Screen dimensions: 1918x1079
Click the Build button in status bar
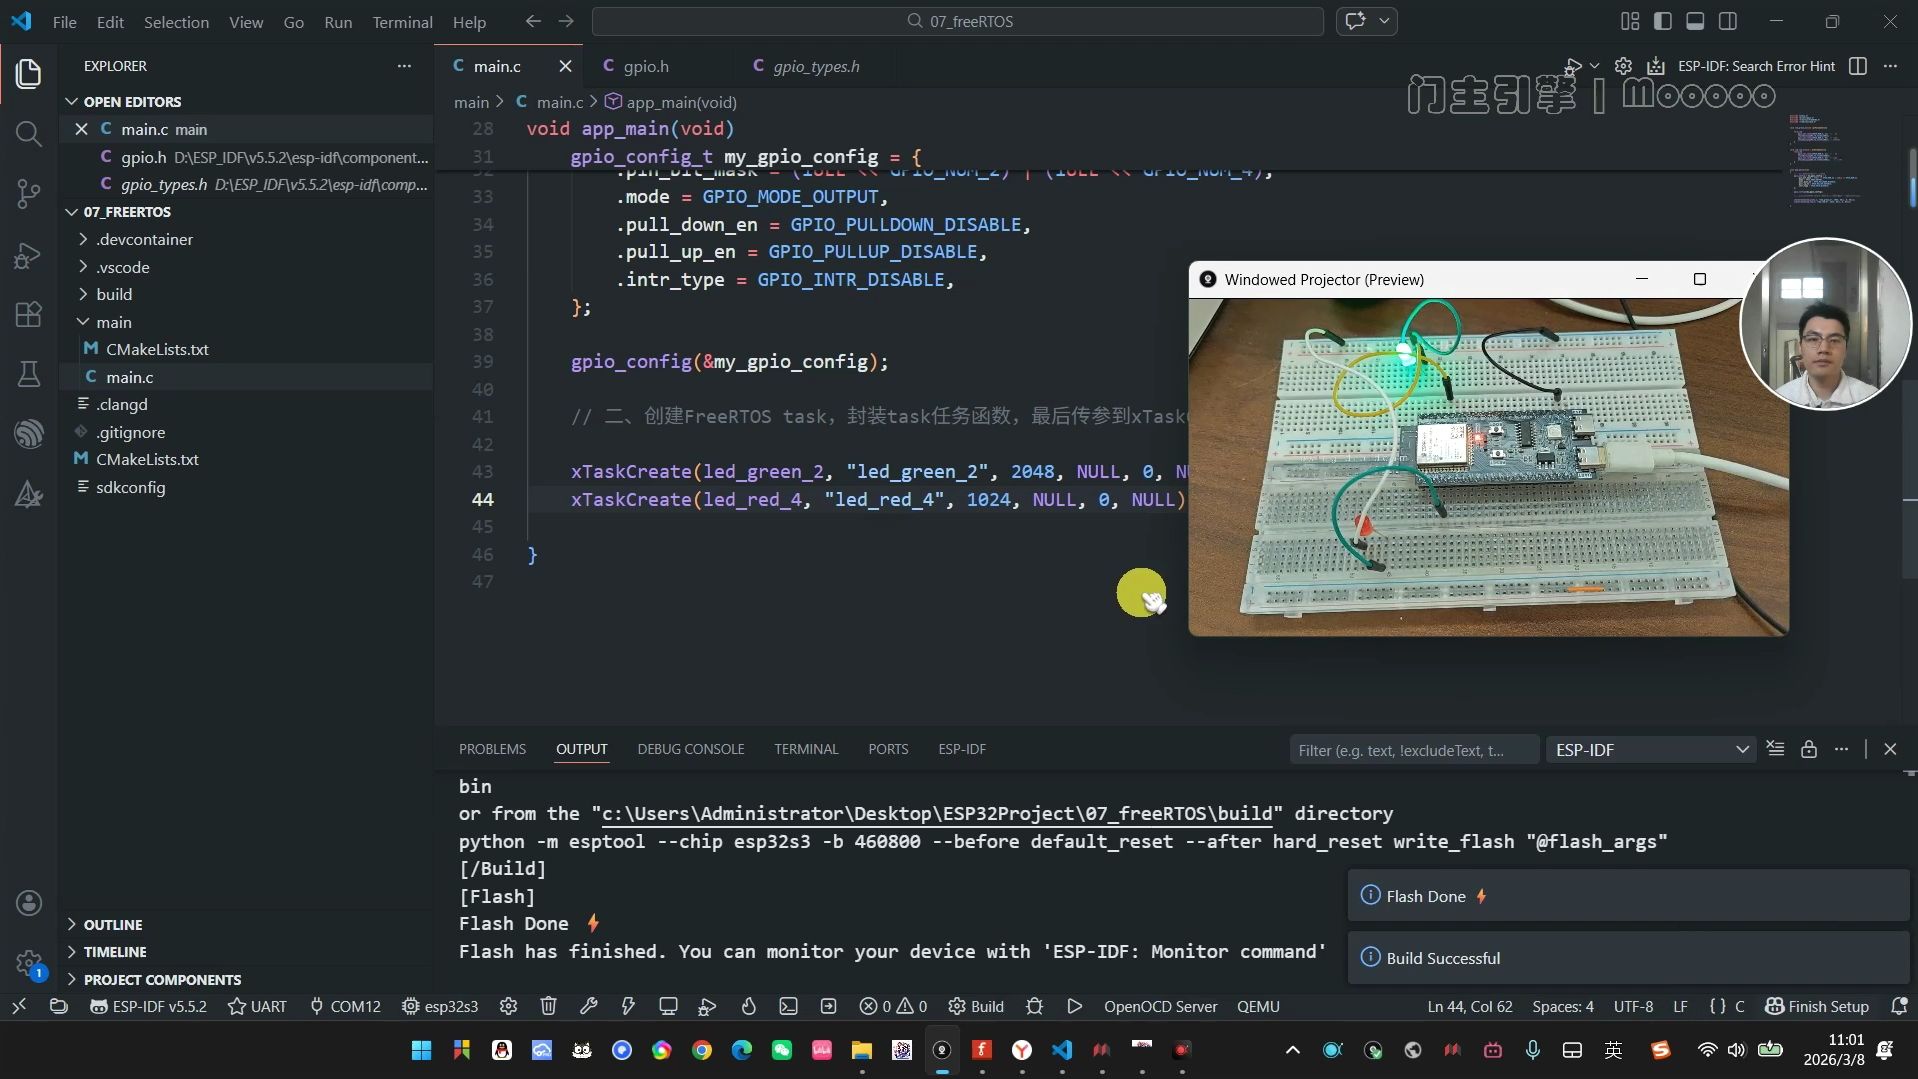(x=976, y=1006)
